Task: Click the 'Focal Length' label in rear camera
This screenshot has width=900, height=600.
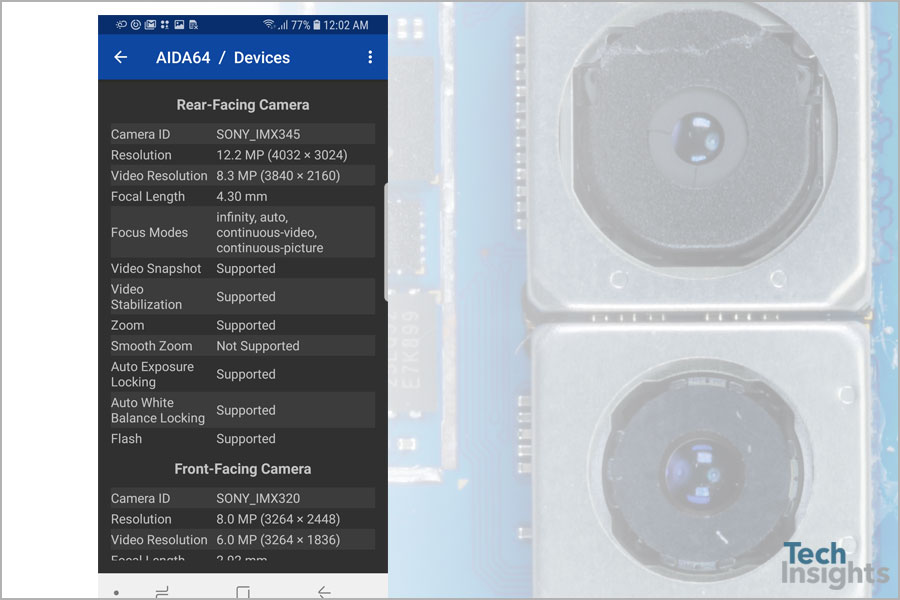Action: [148, 196]
